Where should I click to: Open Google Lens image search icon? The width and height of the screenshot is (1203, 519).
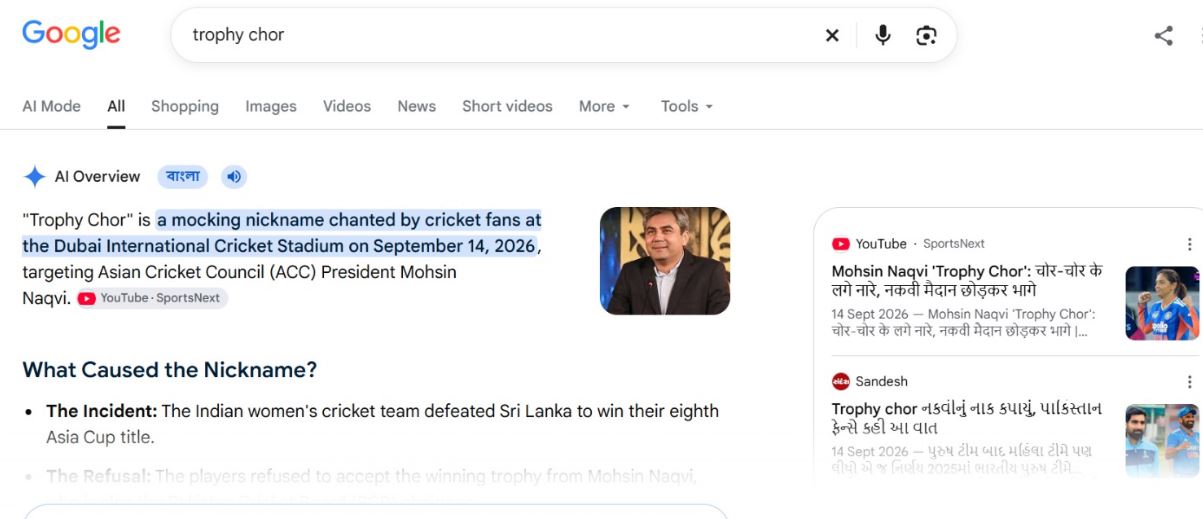(926, 35)
